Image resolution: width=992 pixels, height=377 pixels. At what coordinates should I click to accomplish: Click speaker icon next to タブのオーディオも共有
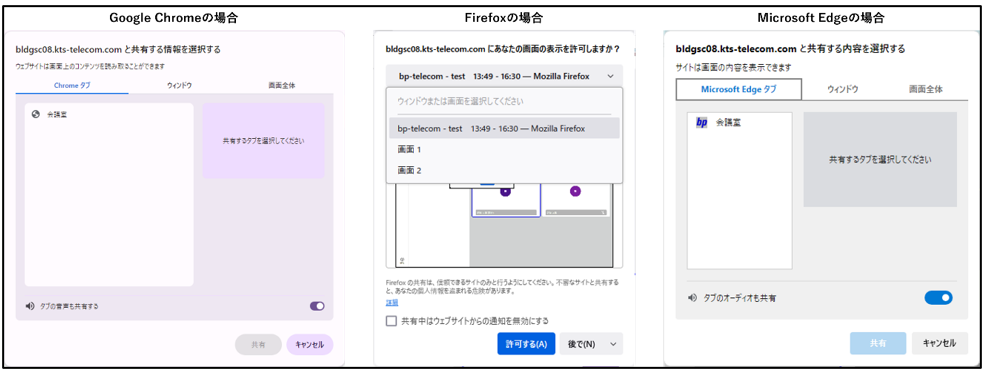[692, 297]
